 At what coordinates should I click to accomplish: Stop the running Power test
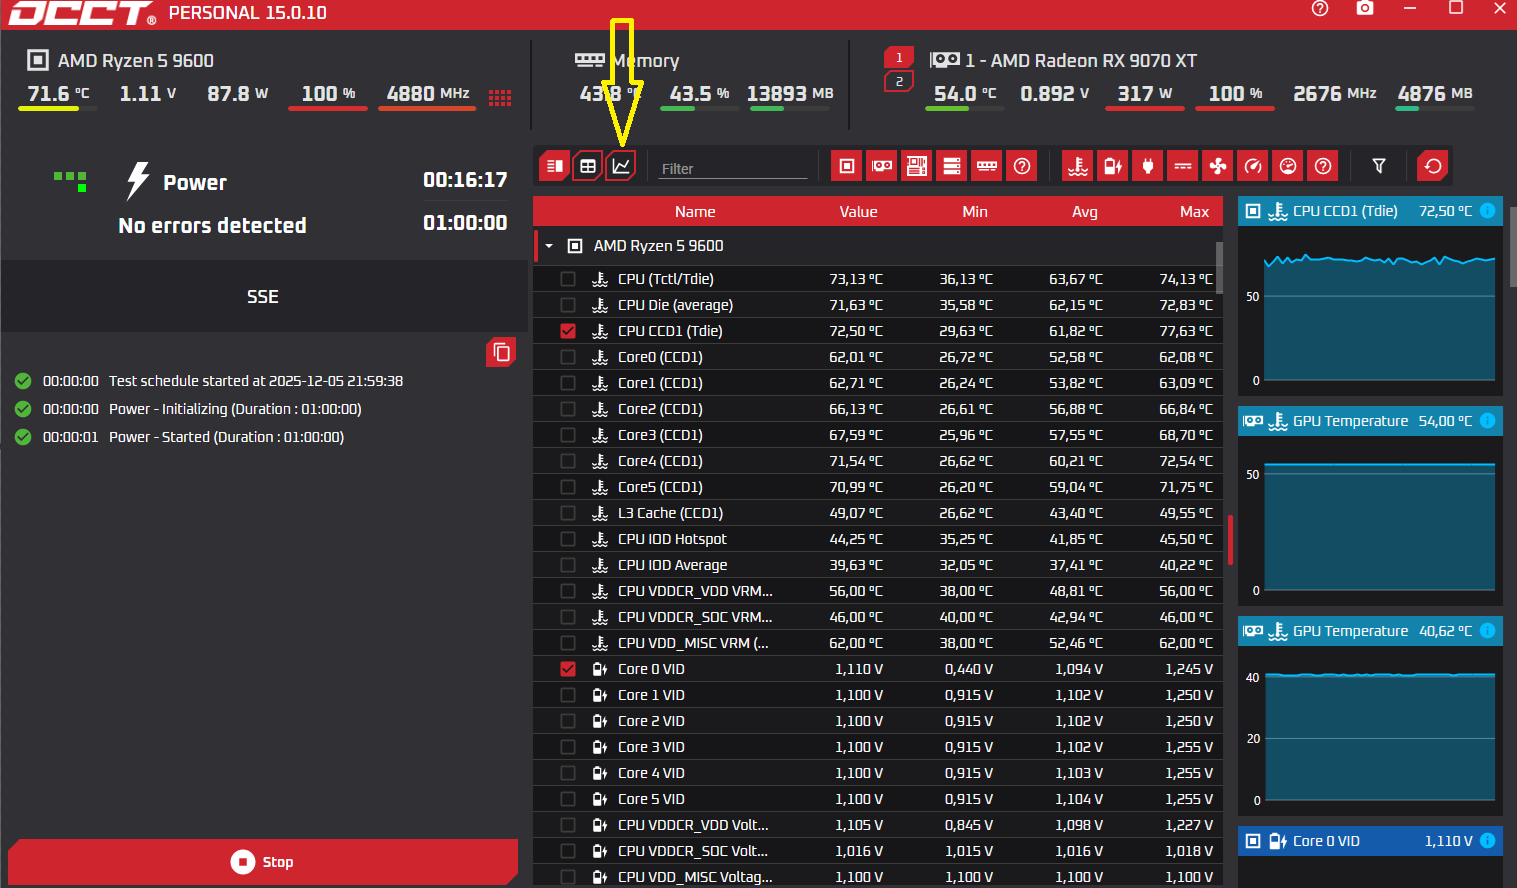click(x=263, y=862)
